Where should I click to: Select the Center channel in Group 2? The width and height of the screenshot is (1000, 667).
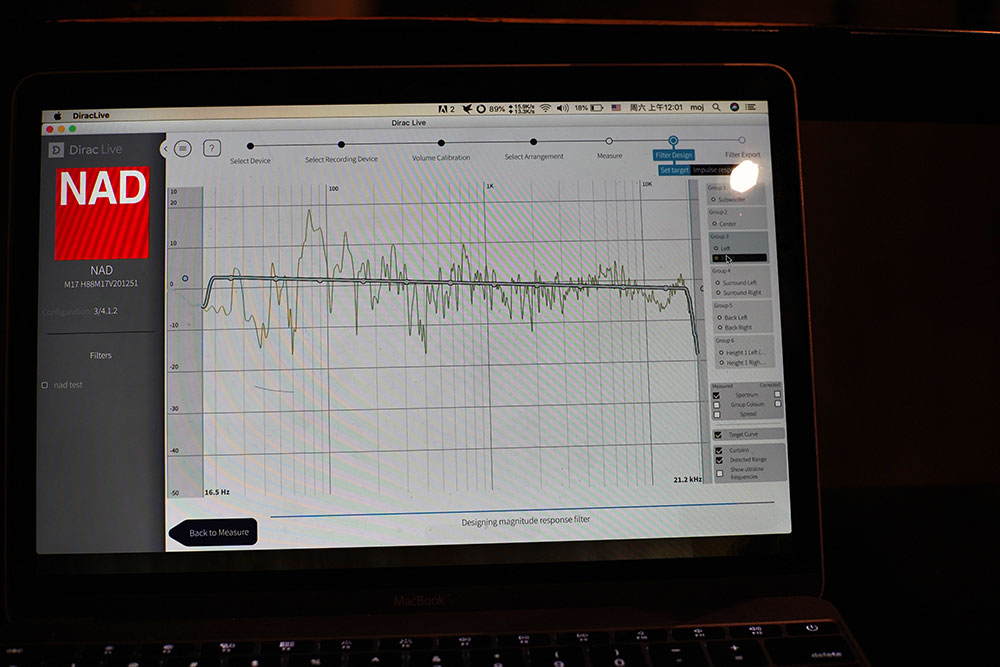pos(724,224)
